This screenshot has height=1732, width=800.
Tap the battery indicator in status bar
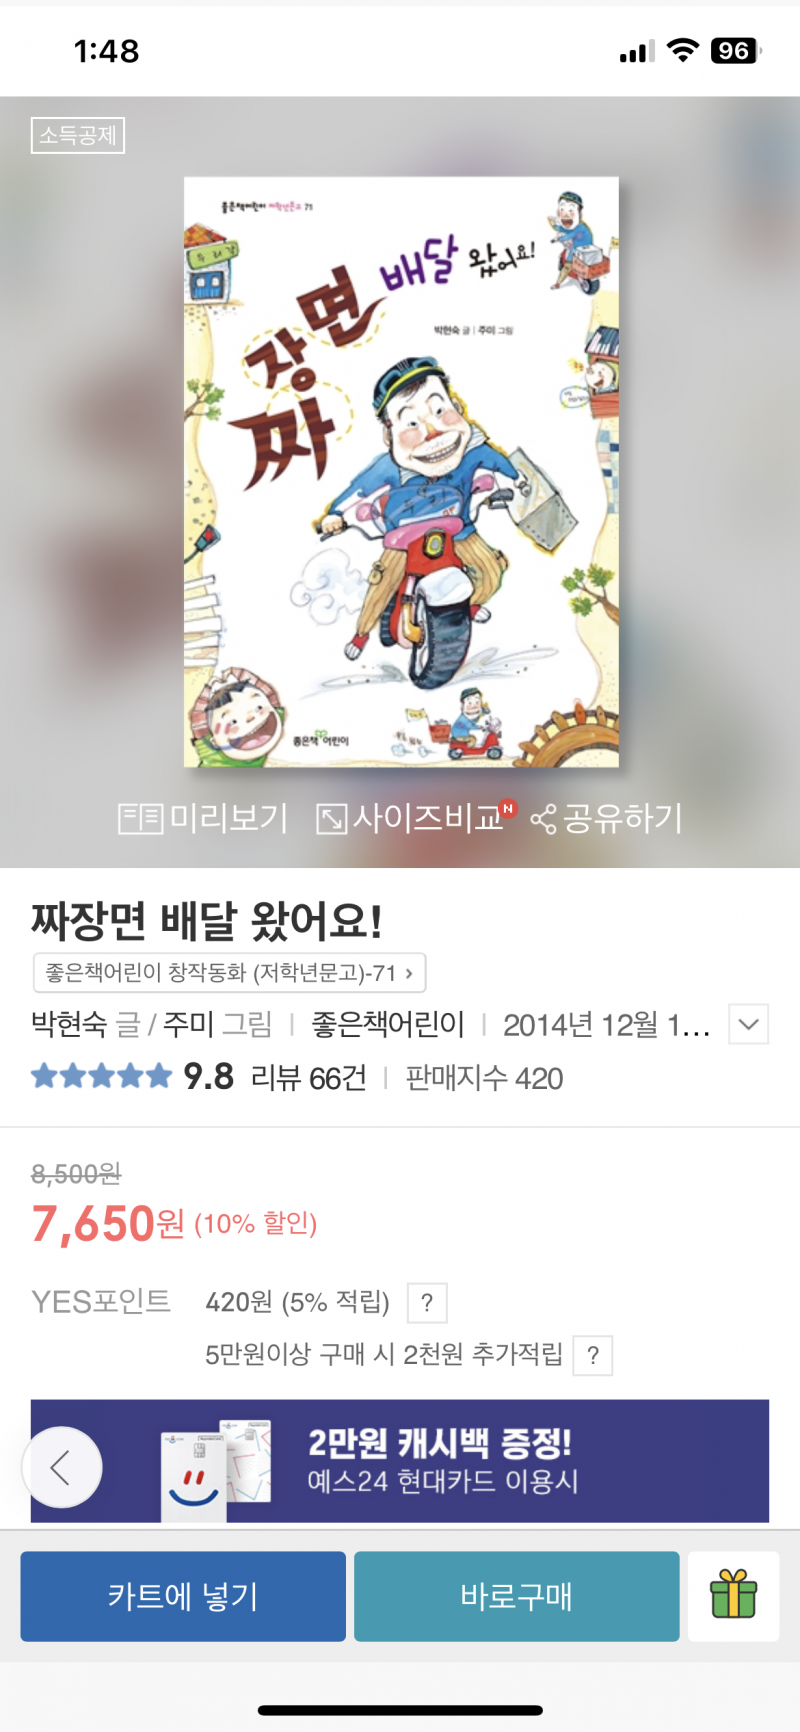(736, 51)
